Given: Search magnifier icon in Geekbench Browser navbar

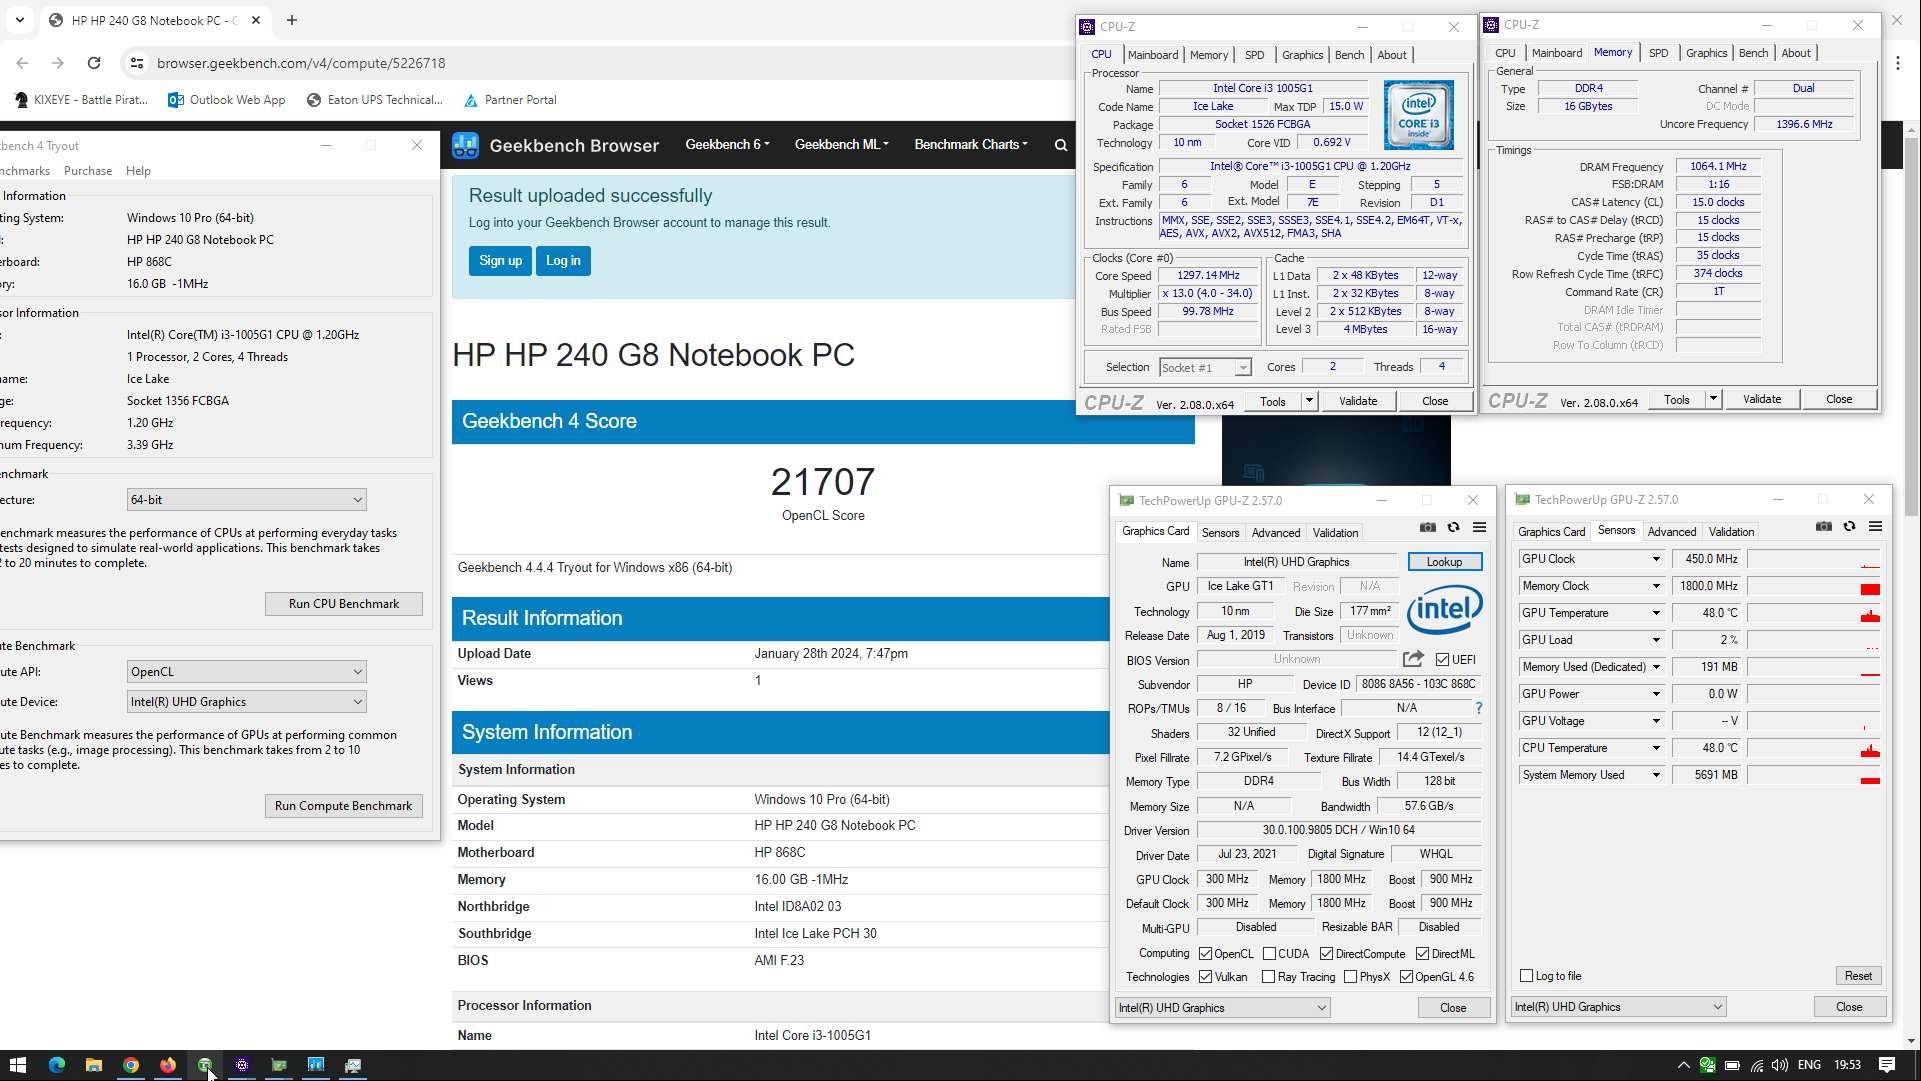Looking at the screenshot, I should tap(1061, 145).
